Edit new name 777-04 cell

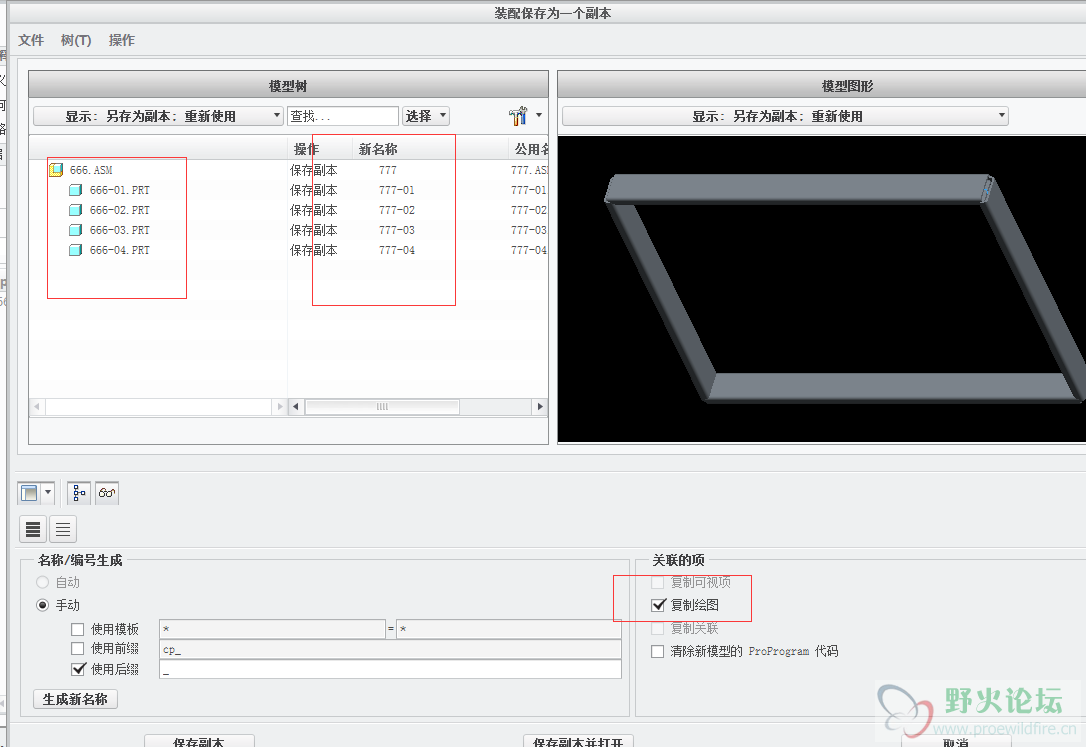click(x=397, y=250)
